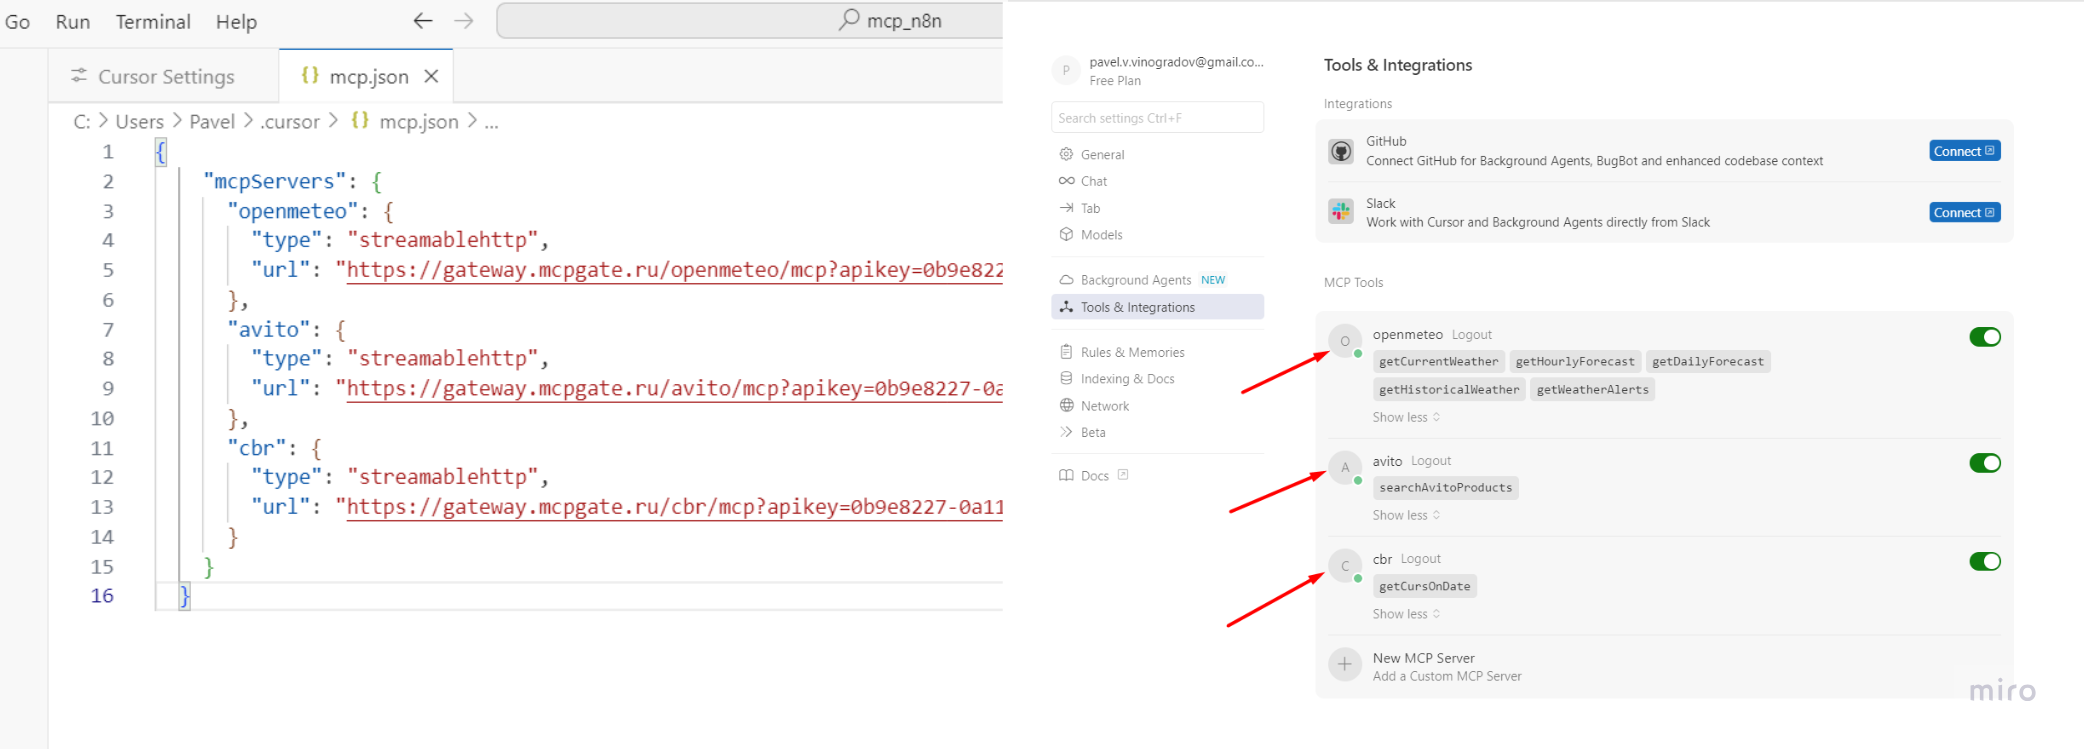Connect the Slack integration

pos(1964,212)
